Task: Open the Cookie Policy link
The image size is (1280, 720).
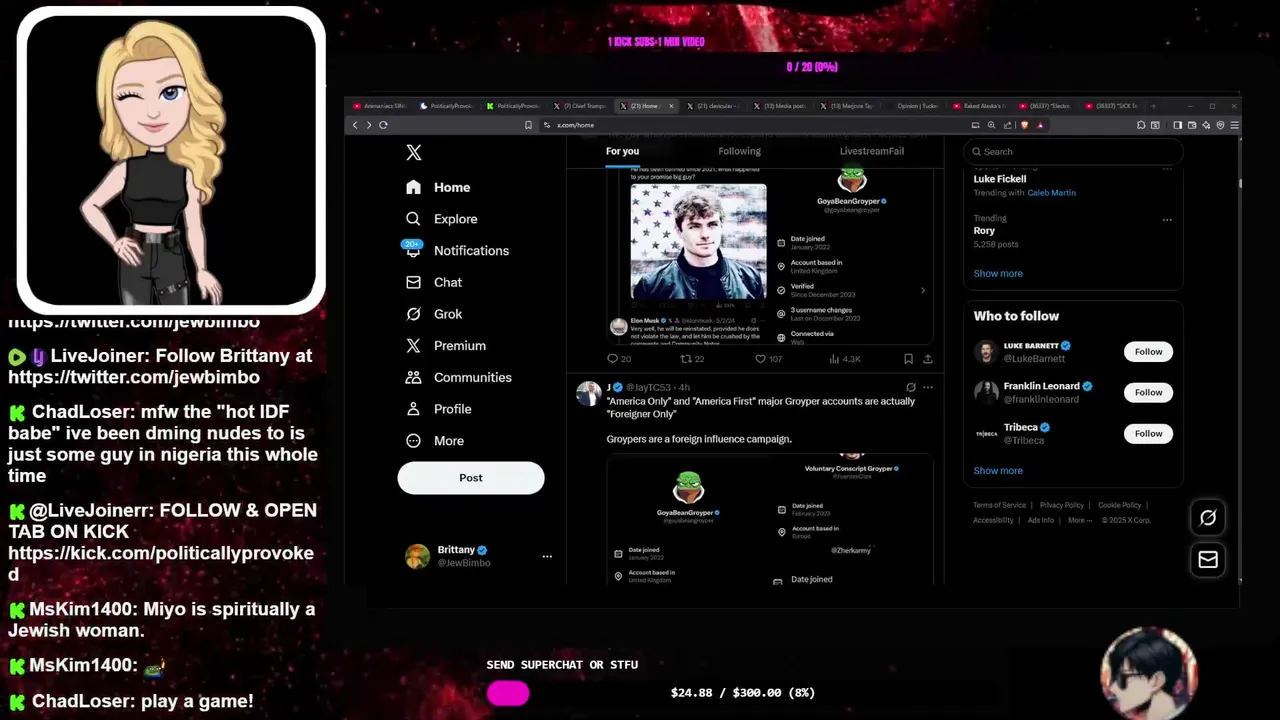Action: click(x=1119, y=505)
